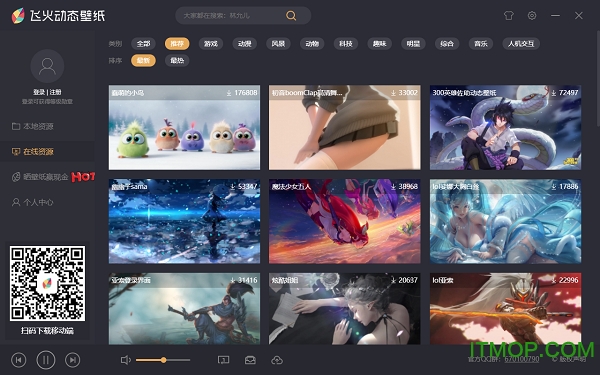600x375 pixels.
Task: Click the 登录 | 注册 link
Action: (47, 92)
